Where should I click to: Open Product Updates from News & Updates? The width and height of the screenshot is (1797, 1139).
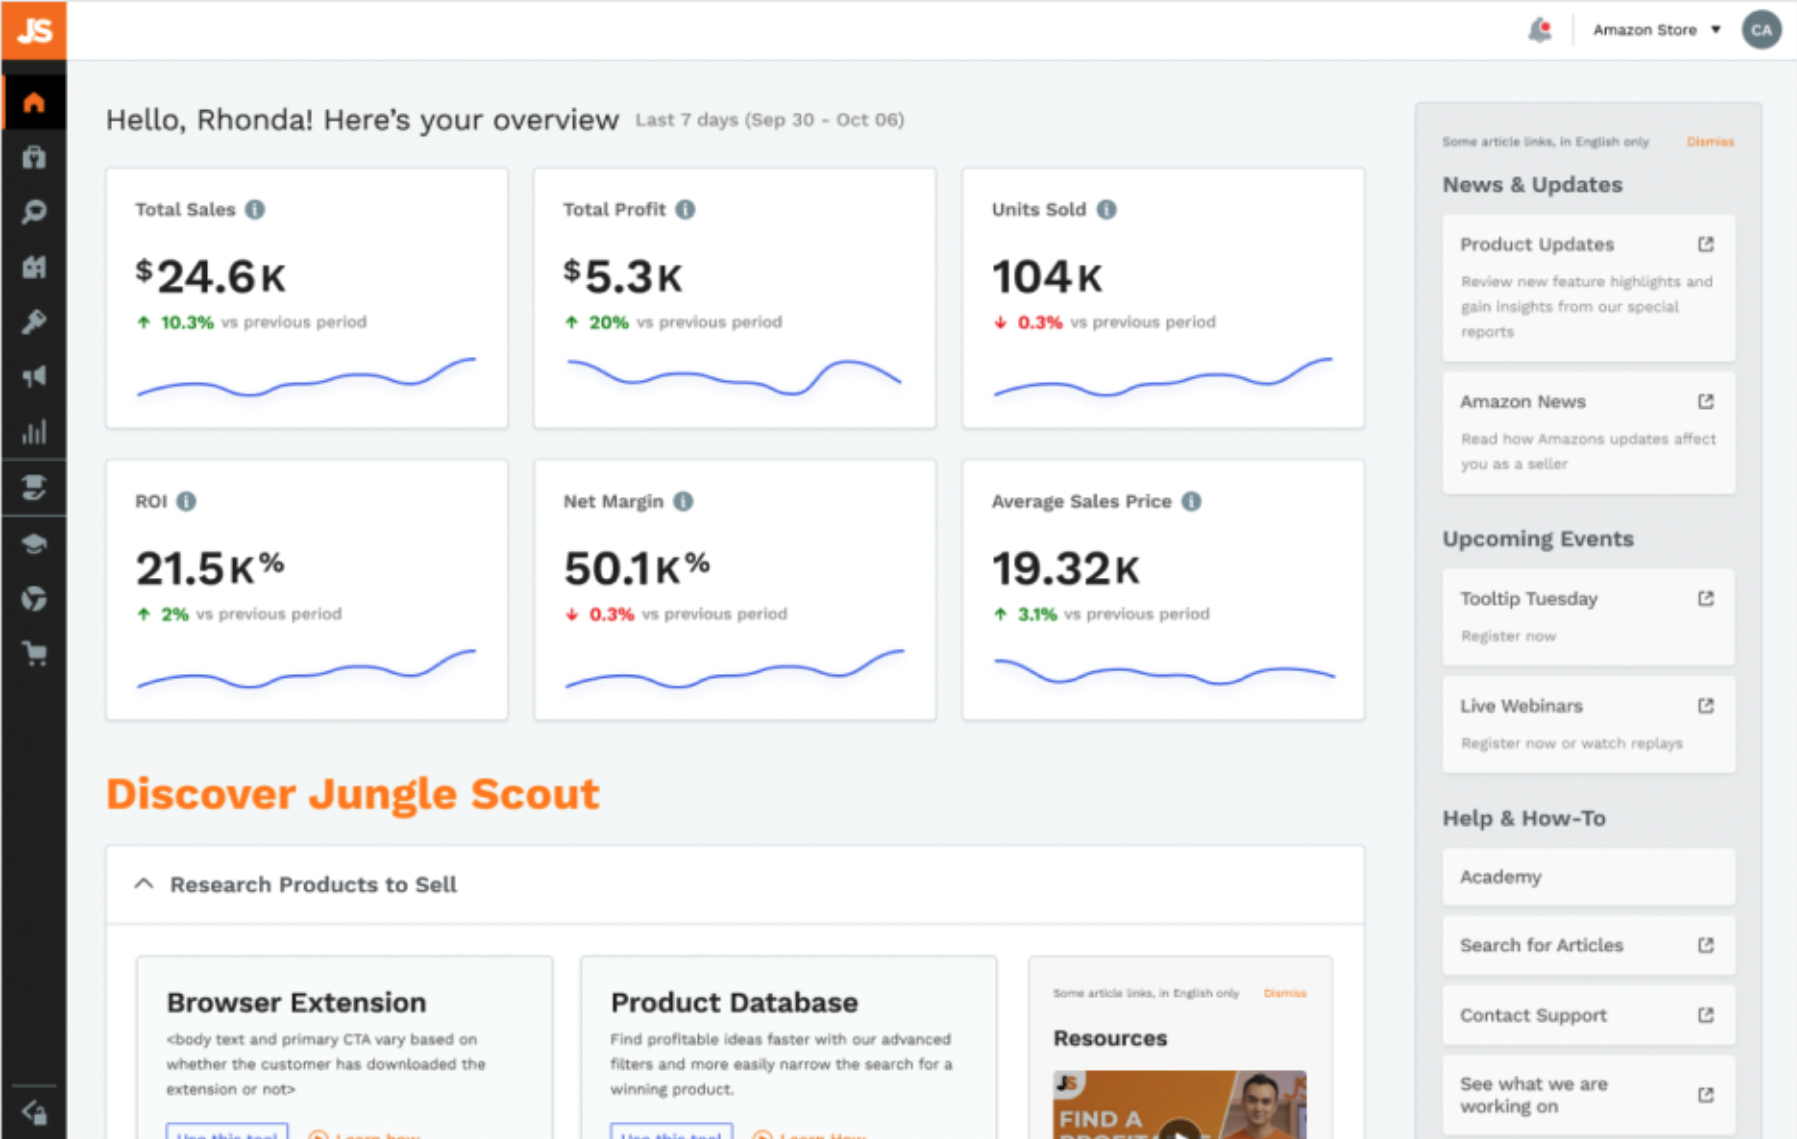tap(1536, 244)
